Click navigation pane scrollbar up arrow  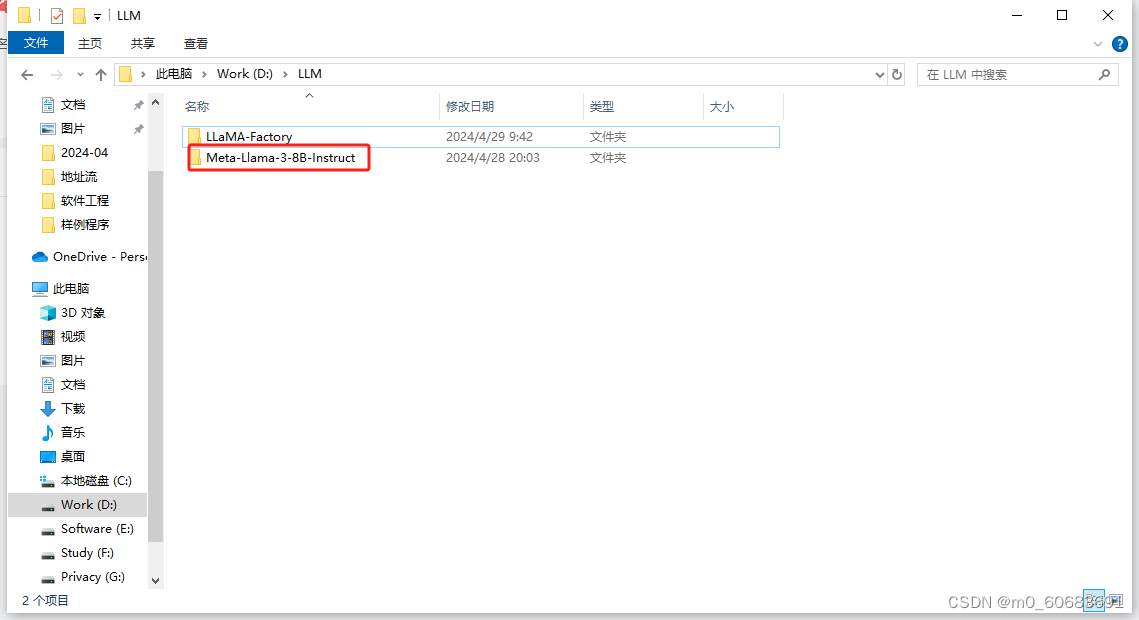pos(155,102)
